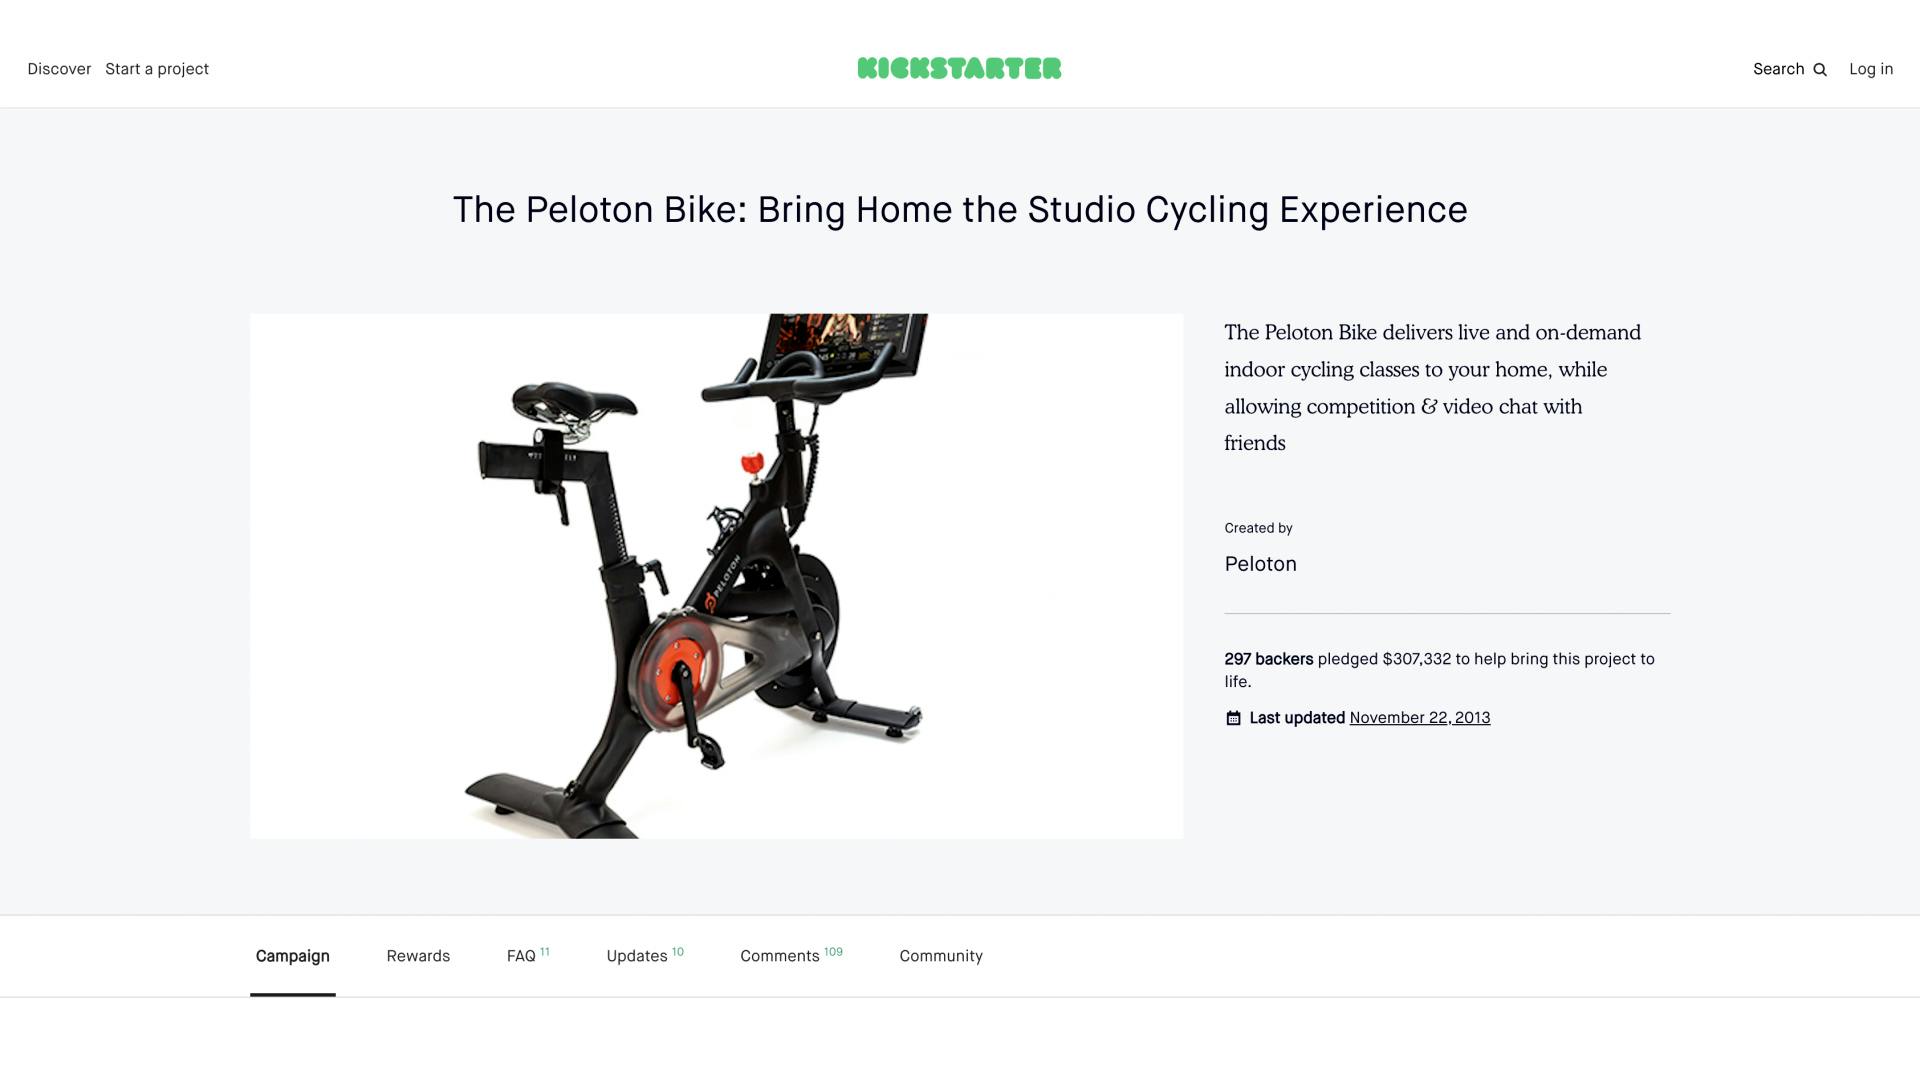Open the FAQ tab
Image resolution: width=1920 pixels, height=1080 pixels.
coord(522,956)
